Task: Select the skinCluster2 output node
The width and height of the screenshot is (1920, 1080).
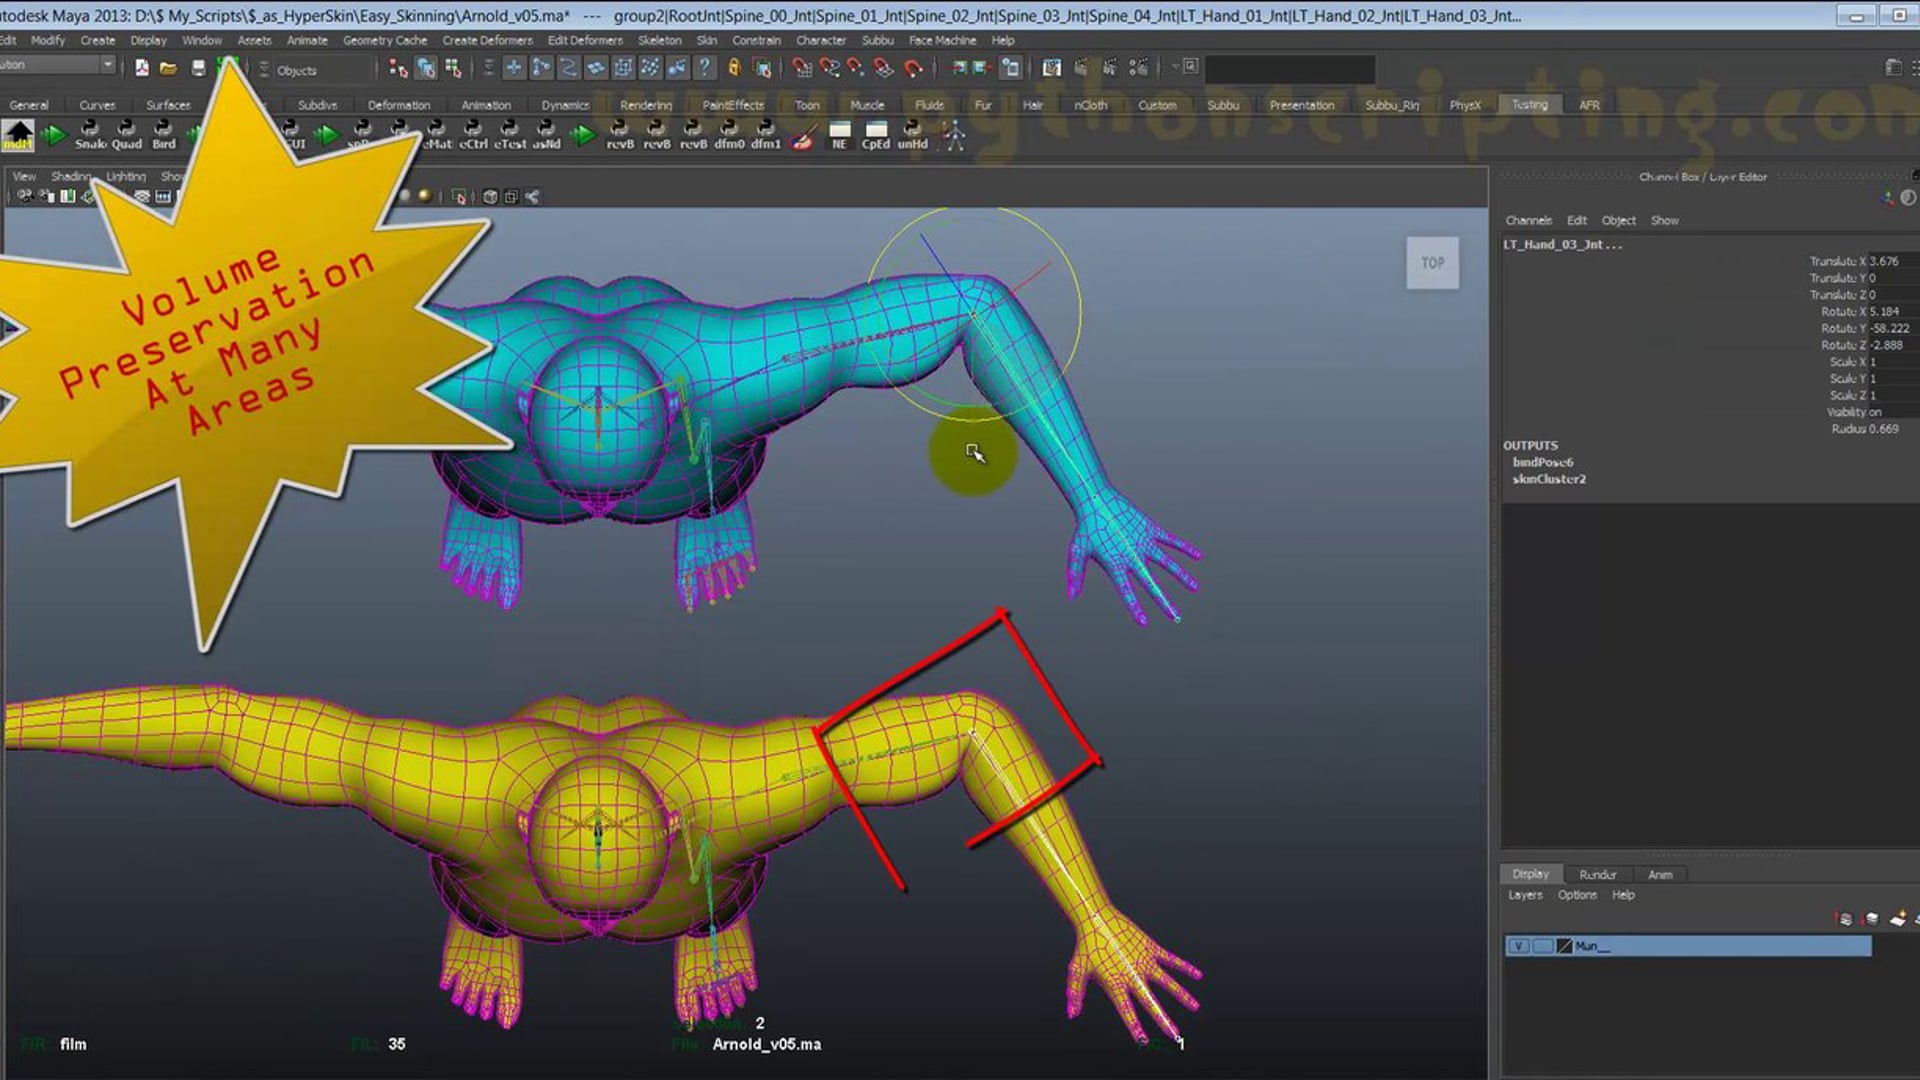Action: (x=1548, y=479)
